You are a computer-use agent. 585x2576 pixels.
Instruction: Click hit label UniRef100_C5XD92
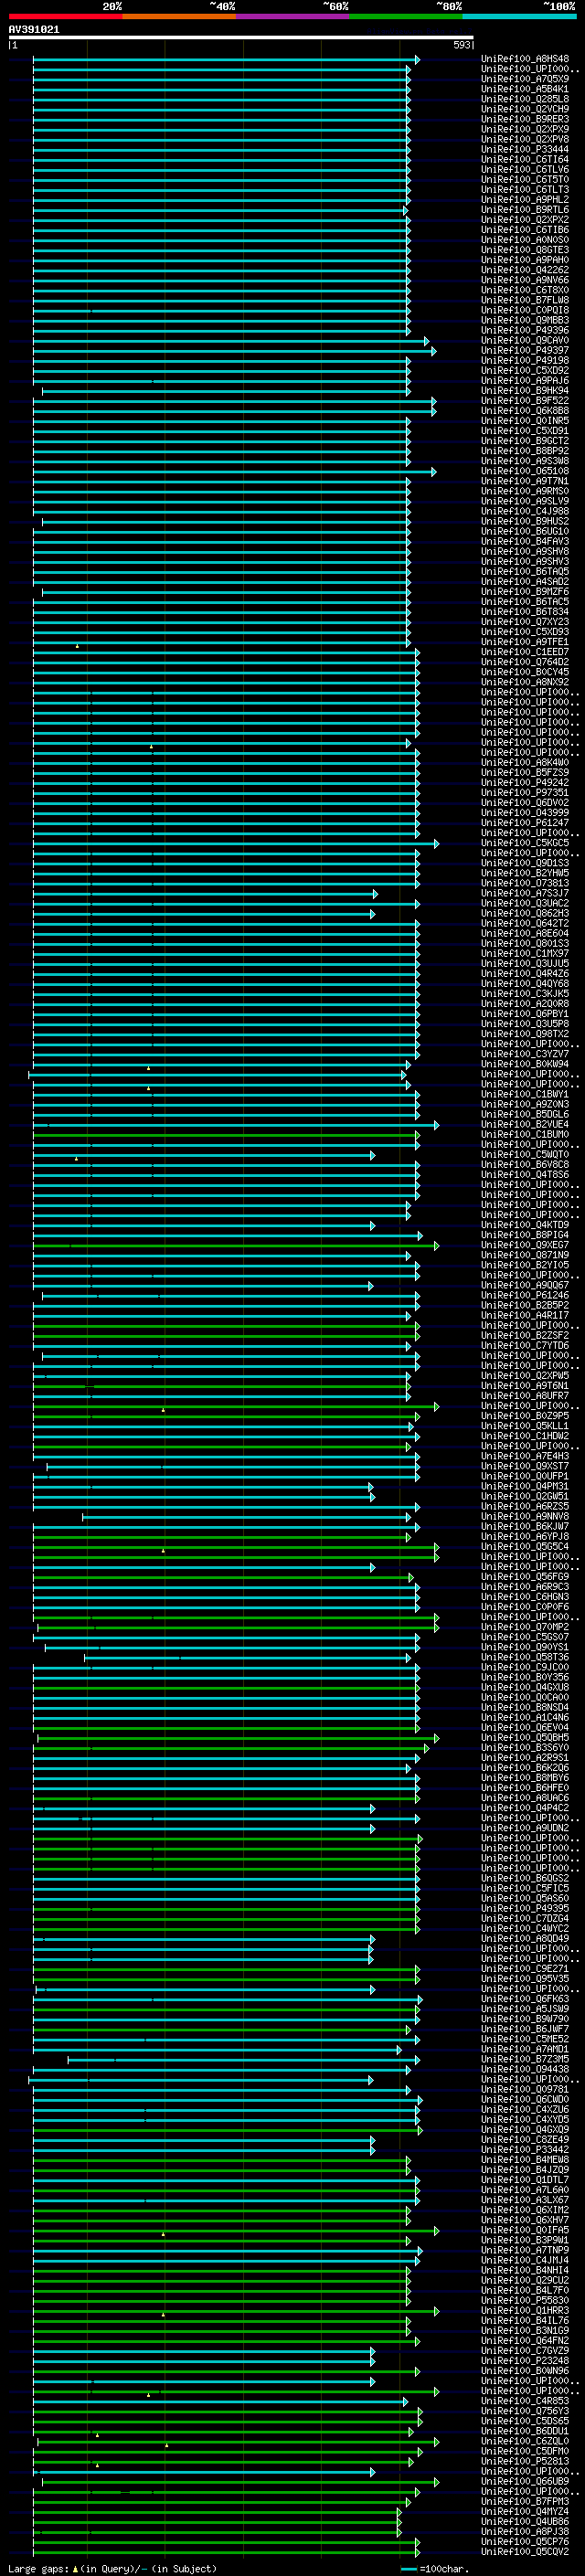click(x=525, y=370)
